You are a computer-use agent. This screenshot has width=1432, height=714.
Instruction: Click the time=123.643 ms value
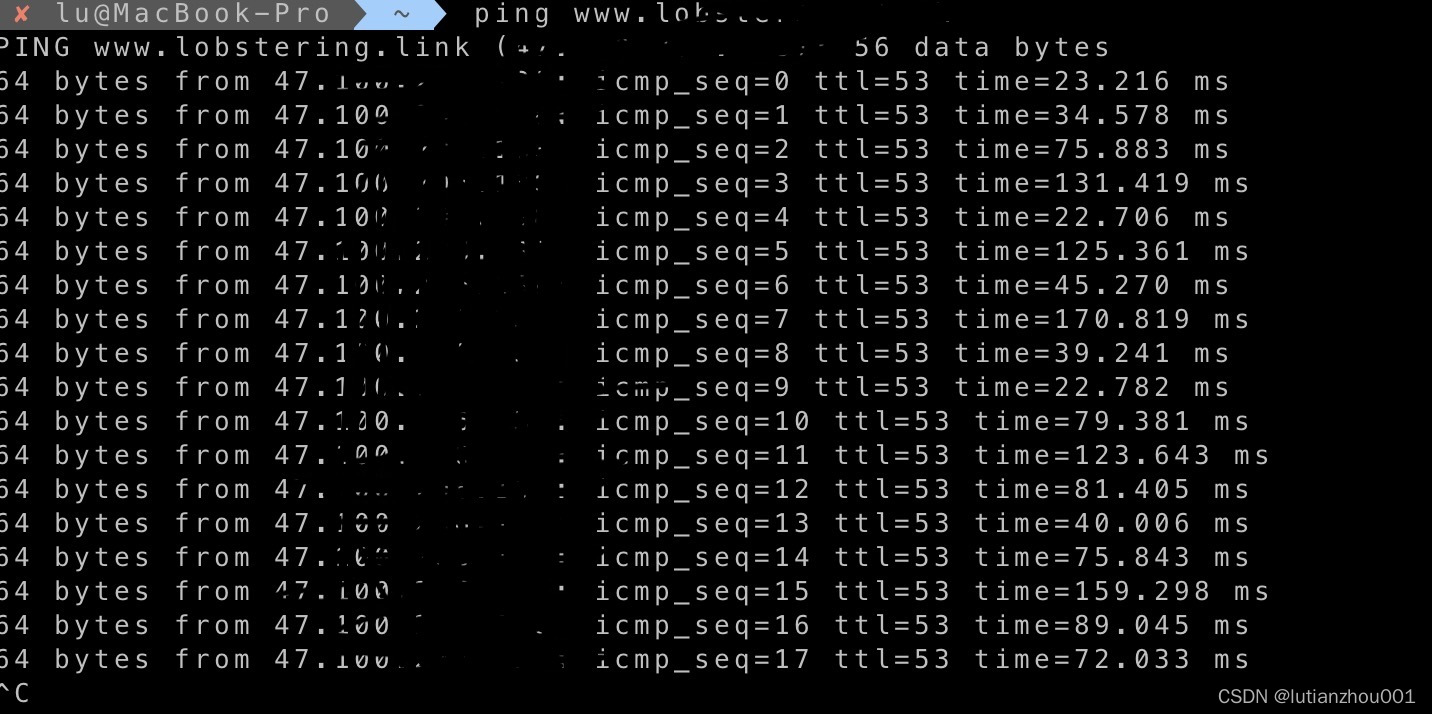point(1122,456)
